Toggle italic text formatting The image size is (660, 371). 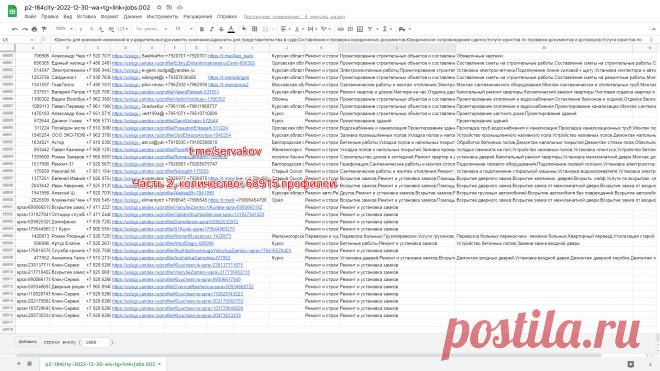211,29
